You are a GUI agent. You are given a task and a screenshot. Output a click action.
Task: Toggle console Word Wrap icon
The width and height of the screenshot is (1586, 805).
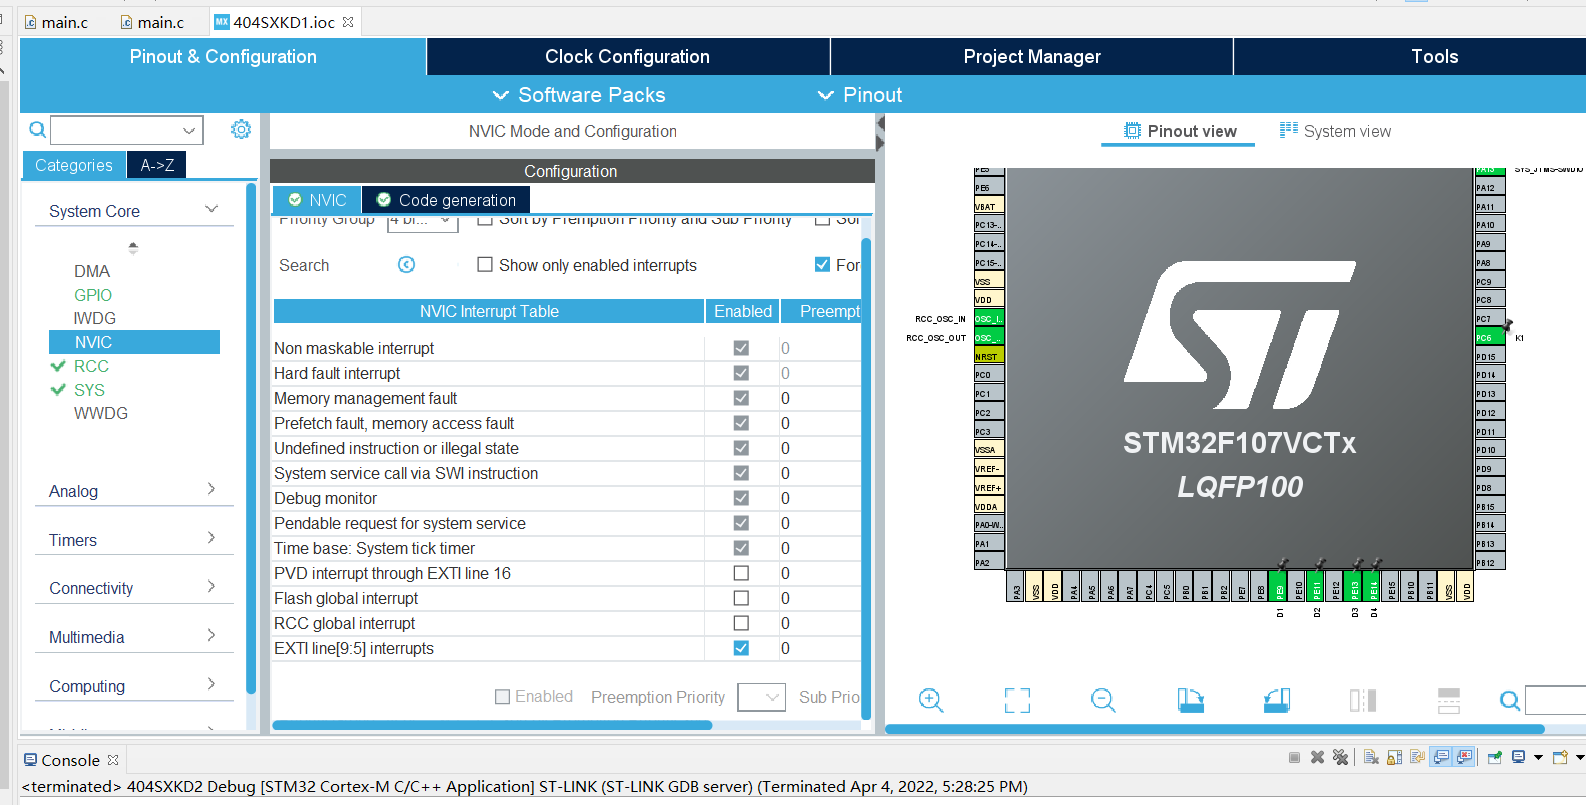tap(1417, 757)
